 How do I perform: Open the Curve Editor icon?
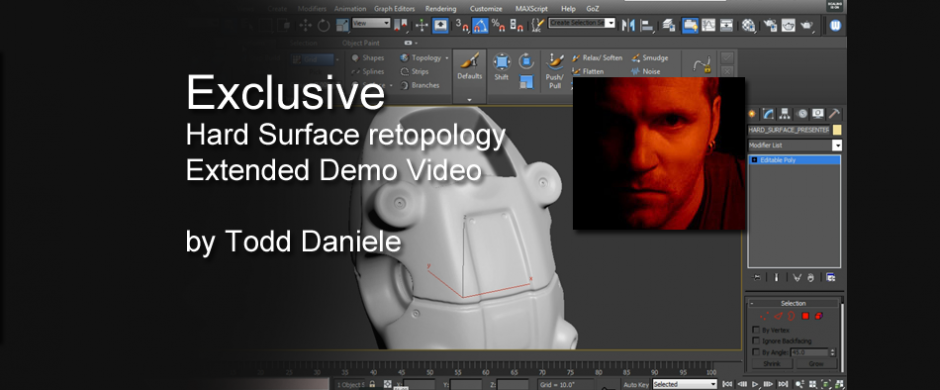click(x=709, y=25)
